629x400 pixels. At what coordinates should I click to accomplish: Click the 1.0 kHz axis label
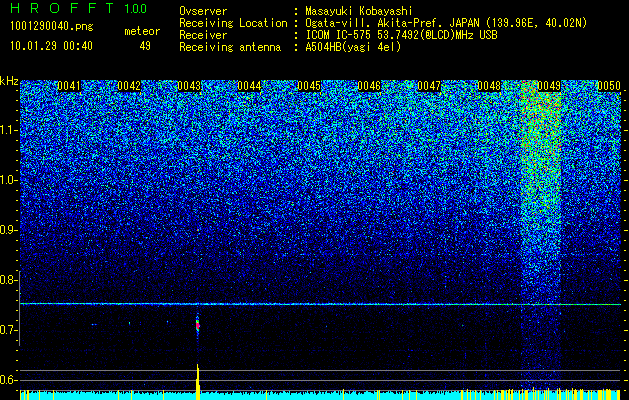point(9,180)
